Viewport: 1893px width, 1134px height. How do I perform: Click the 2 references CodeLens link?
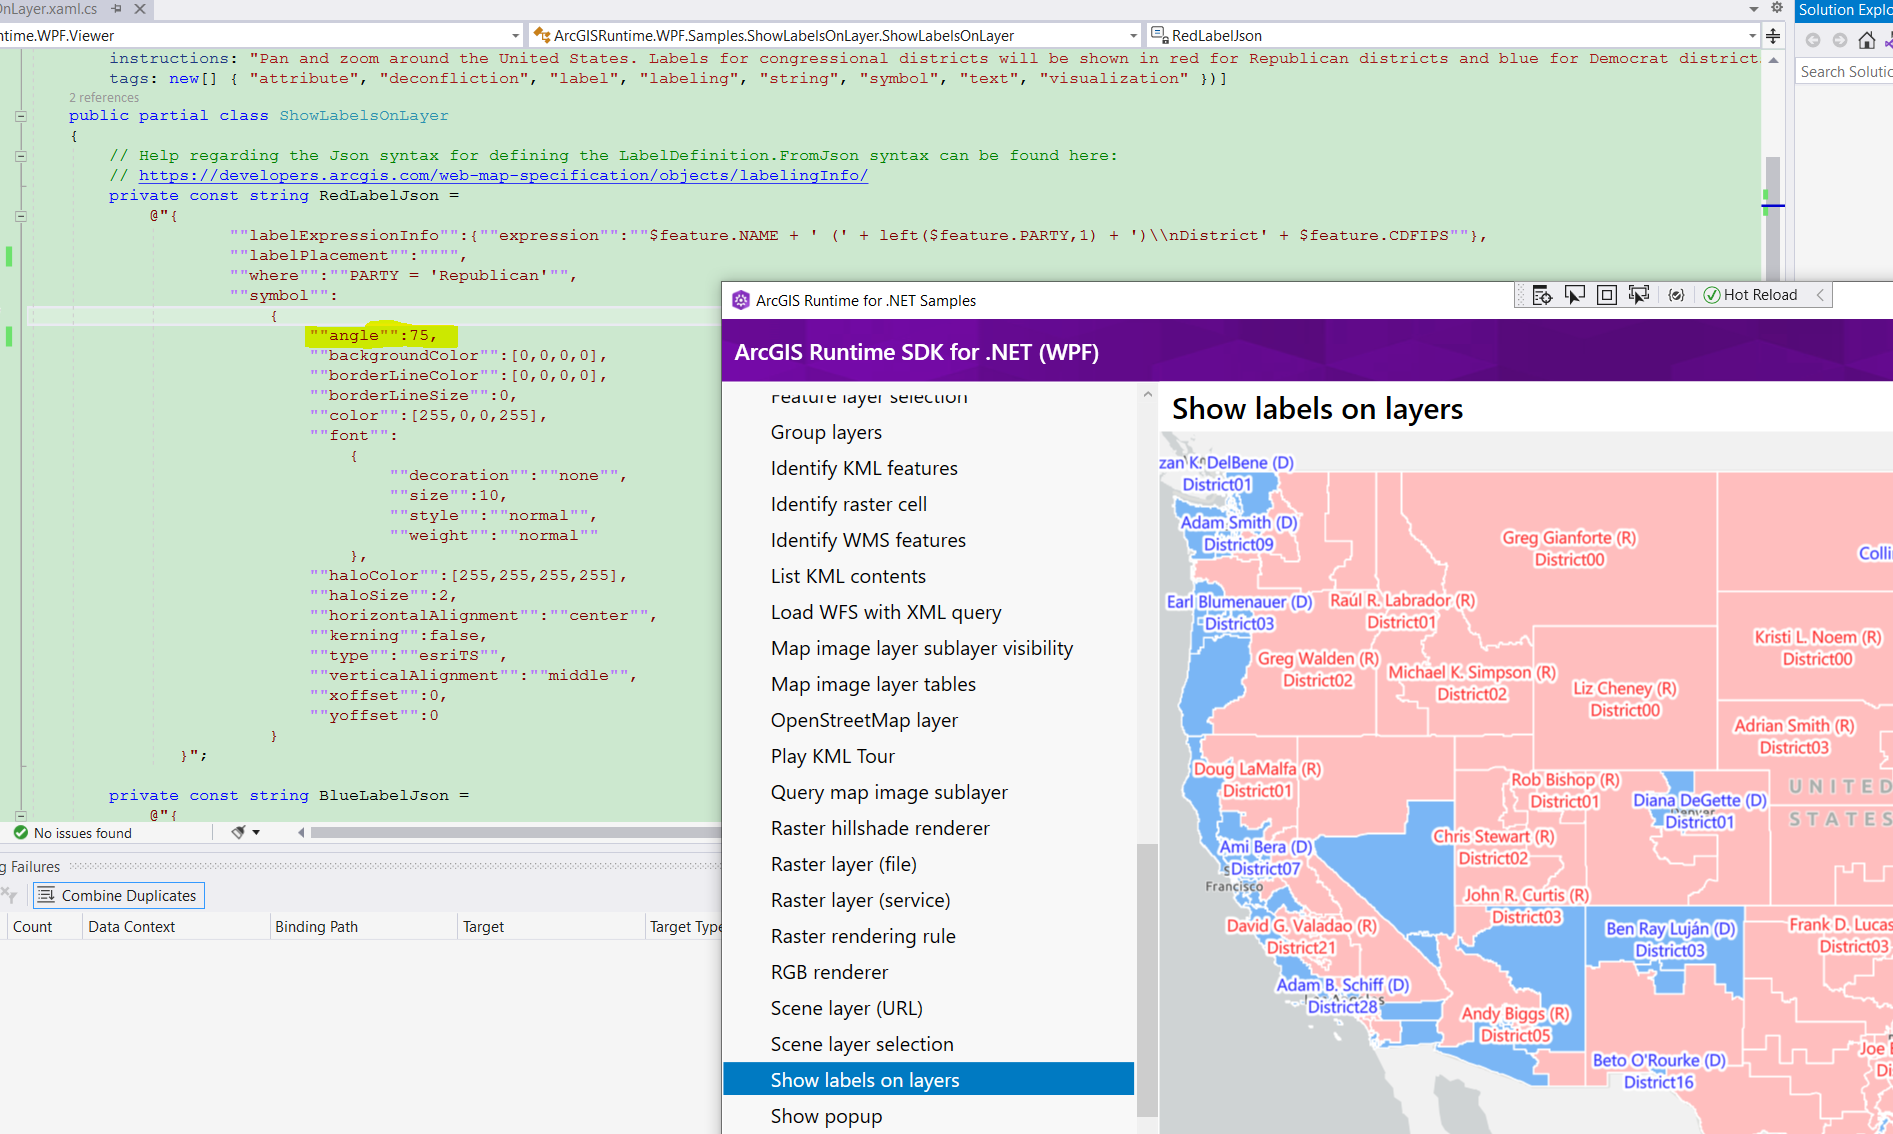point(103,97)
